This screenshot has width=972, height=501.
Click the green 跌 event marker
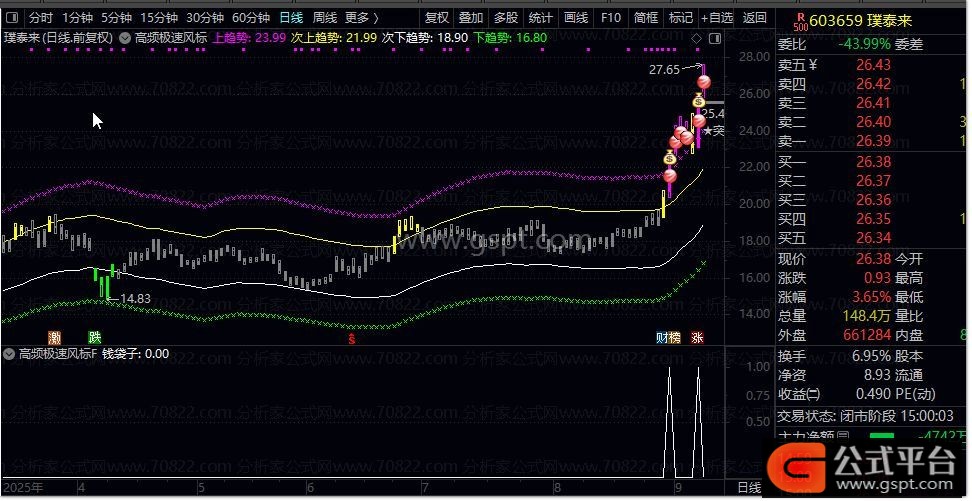[x=94, y=338]
